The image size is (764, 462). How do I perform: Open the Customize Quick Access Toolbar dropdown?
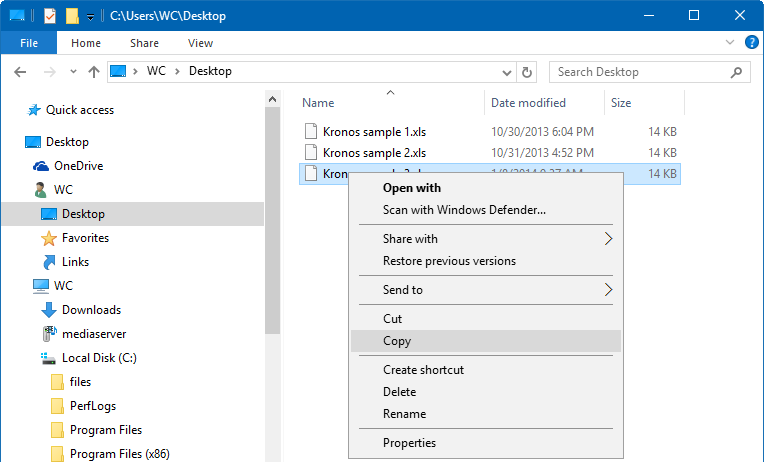91,17
